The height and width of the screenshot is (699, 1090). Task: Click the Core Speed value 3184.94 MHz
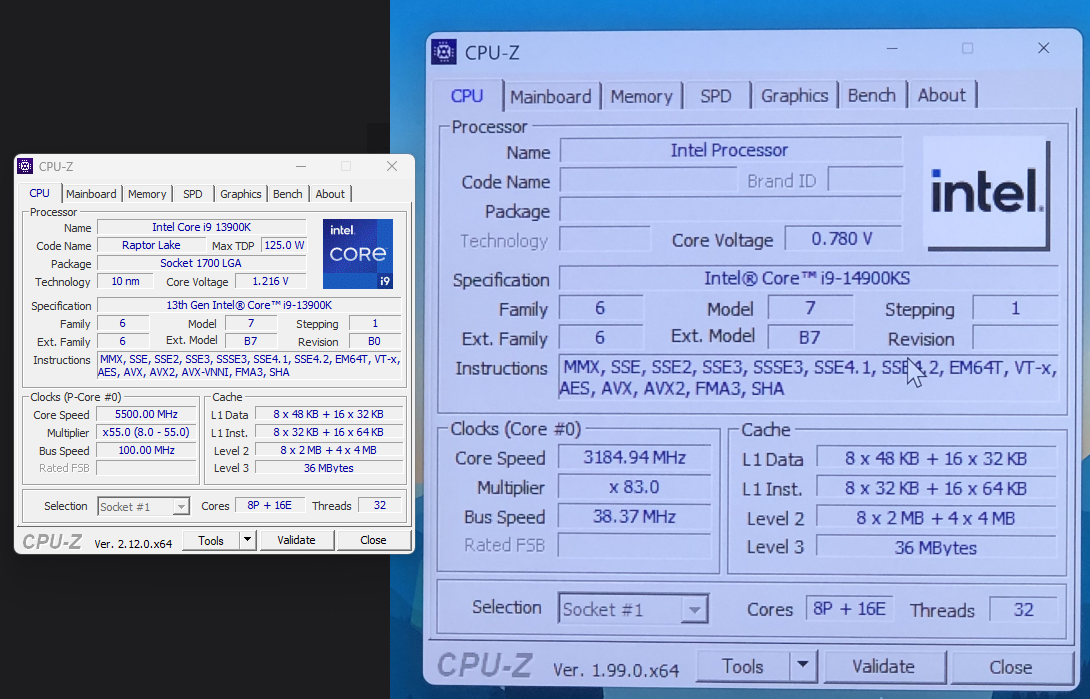point(635,458)
